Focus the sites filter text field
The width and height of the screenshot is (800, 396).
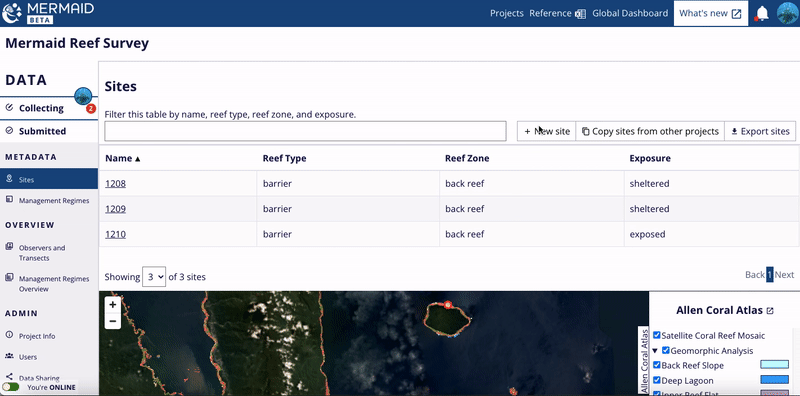coord(305,131)
